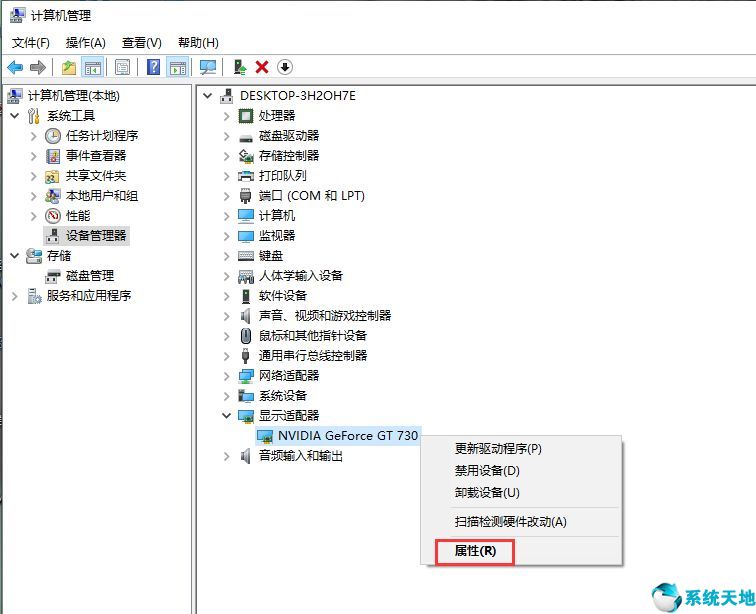Collapse the 系统工具 node
This screenshot has width=756, height=614.
coord(15,116)
